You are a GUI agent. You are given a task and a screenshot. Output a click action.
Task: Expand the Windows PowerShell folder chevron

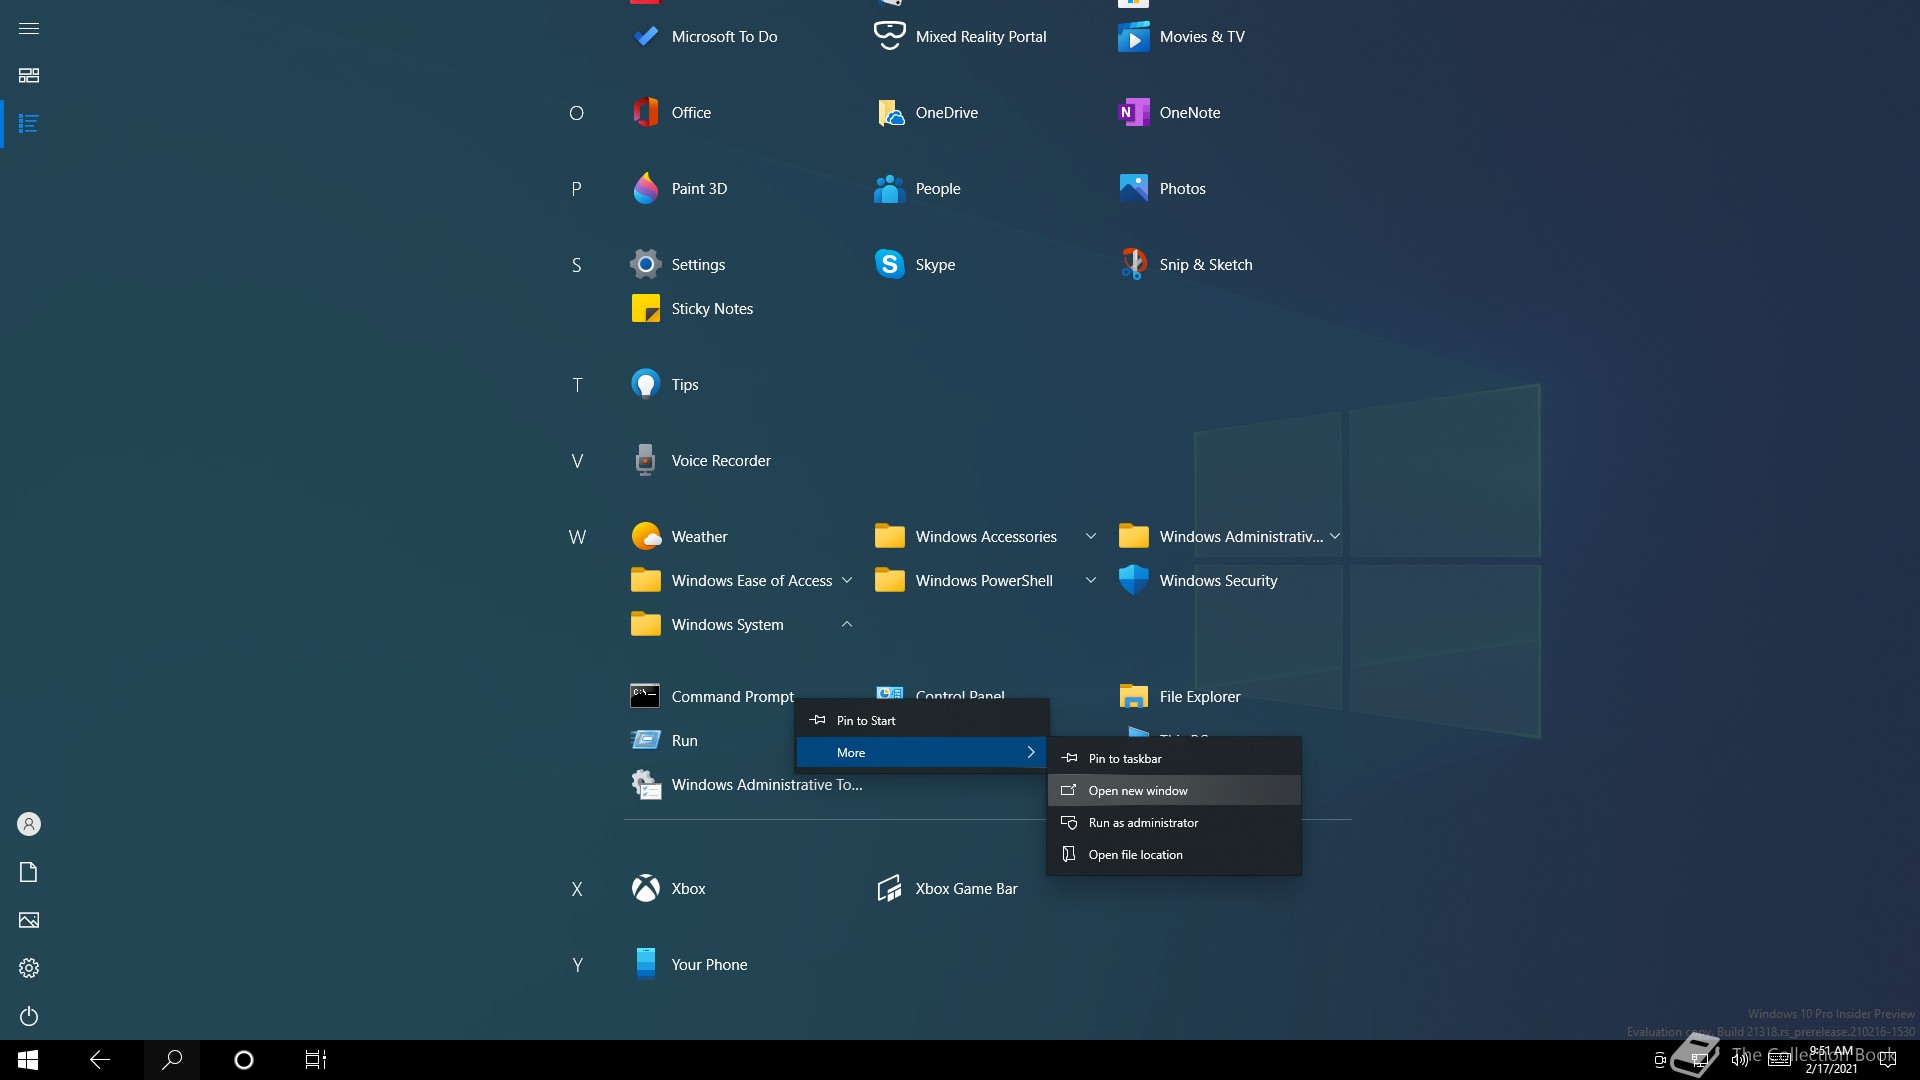coord(1091,581)
